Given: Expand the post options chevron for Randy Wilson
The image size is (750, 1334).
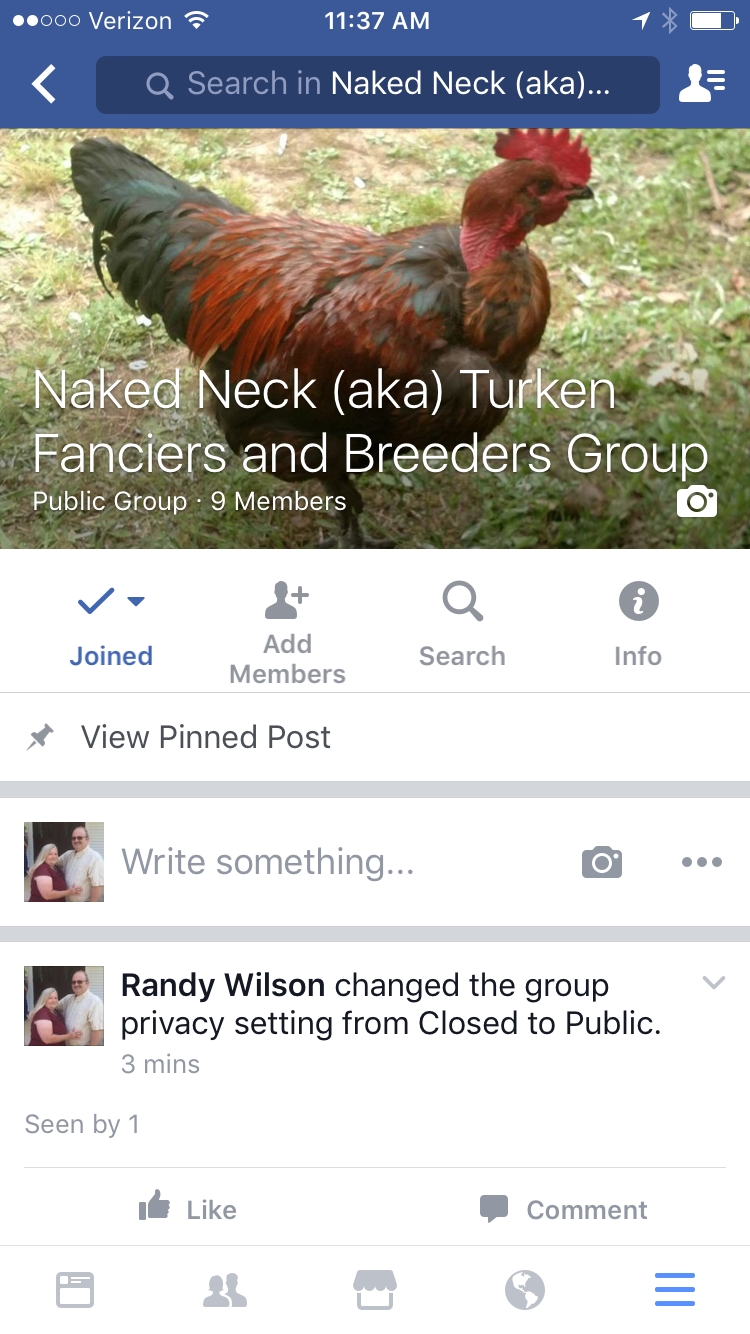Looking at the screenshot, I should click(713, 983).
